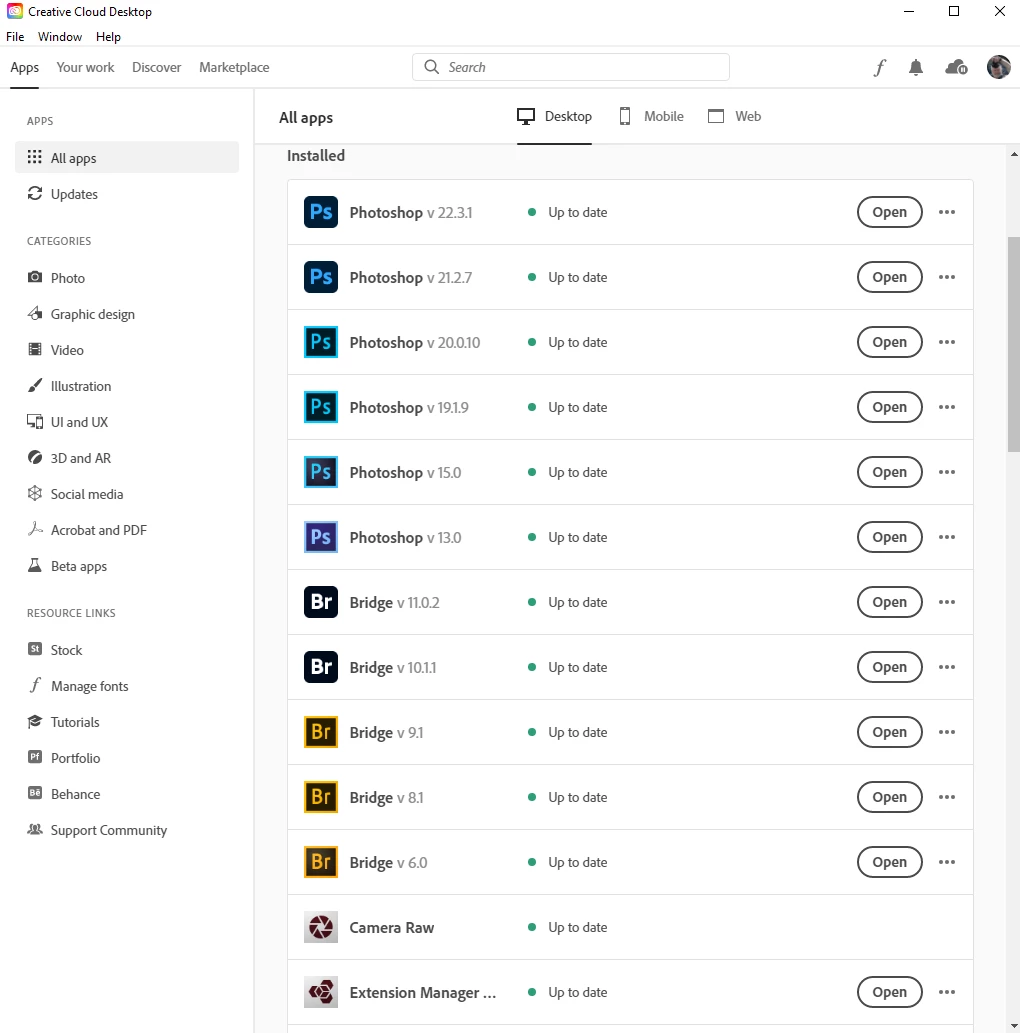Open Photoshop v 22.3.1
Screen dimensions: 1020x1033
point(890,212)
